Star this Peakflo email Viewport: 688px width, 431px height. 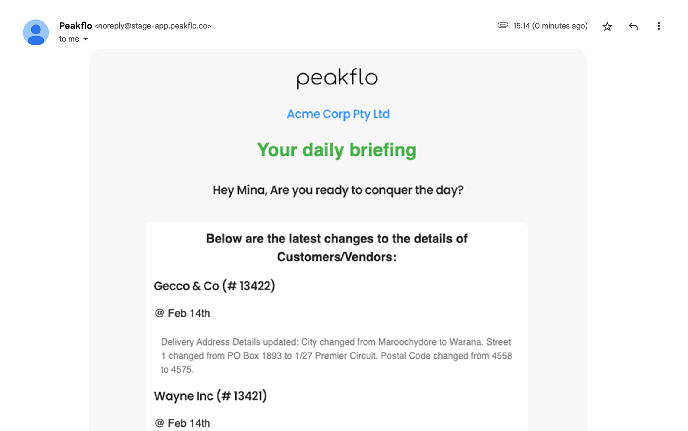pyautogui.click(x=607, y=27)
